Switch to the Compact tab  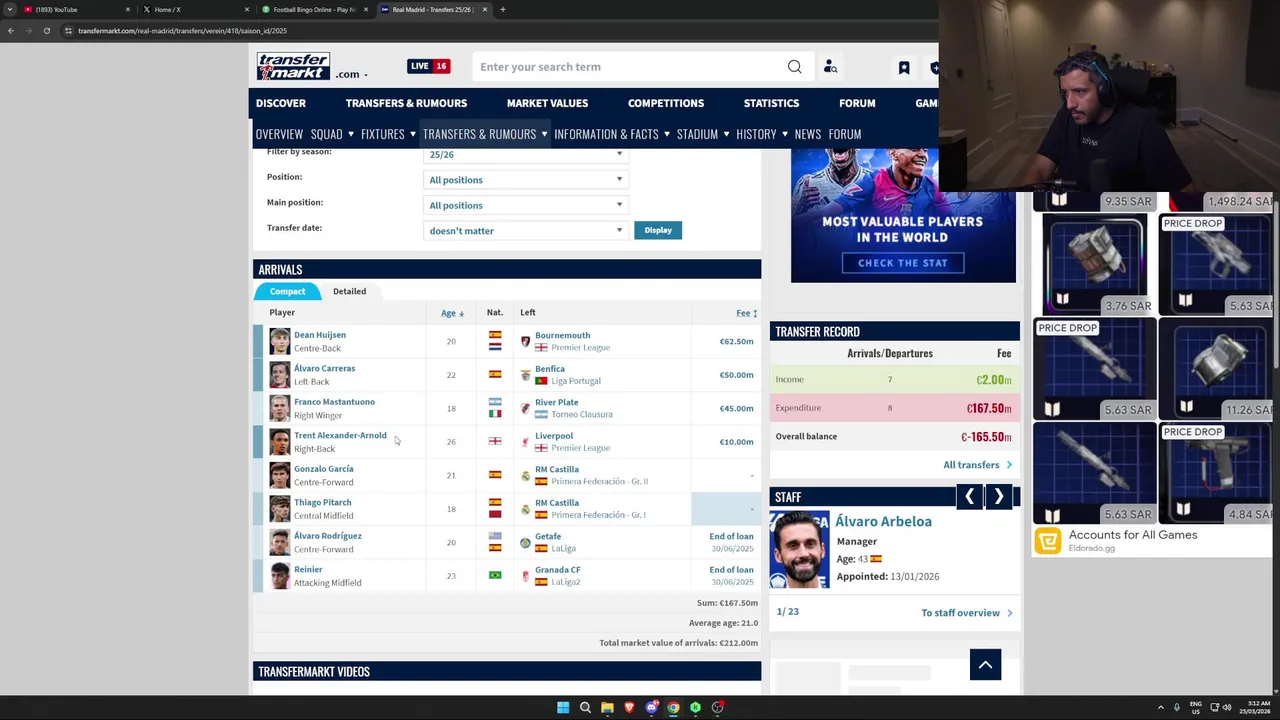tap(287, 291)
